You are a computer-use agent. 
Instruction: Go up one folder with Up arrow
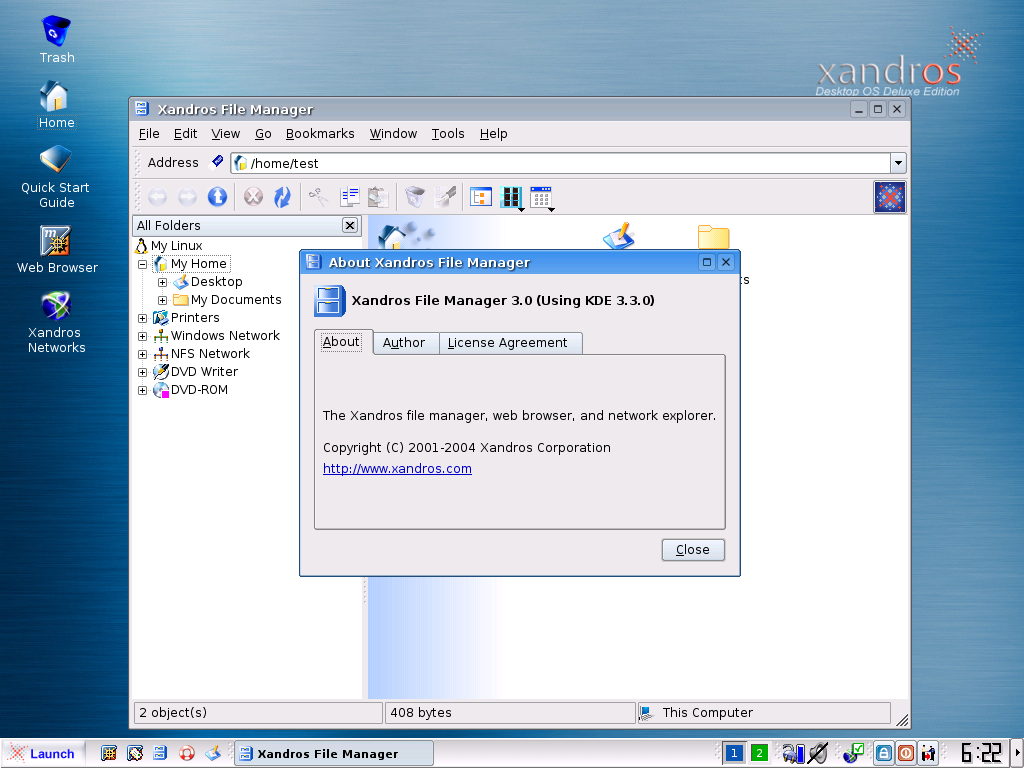pos(217,197)
